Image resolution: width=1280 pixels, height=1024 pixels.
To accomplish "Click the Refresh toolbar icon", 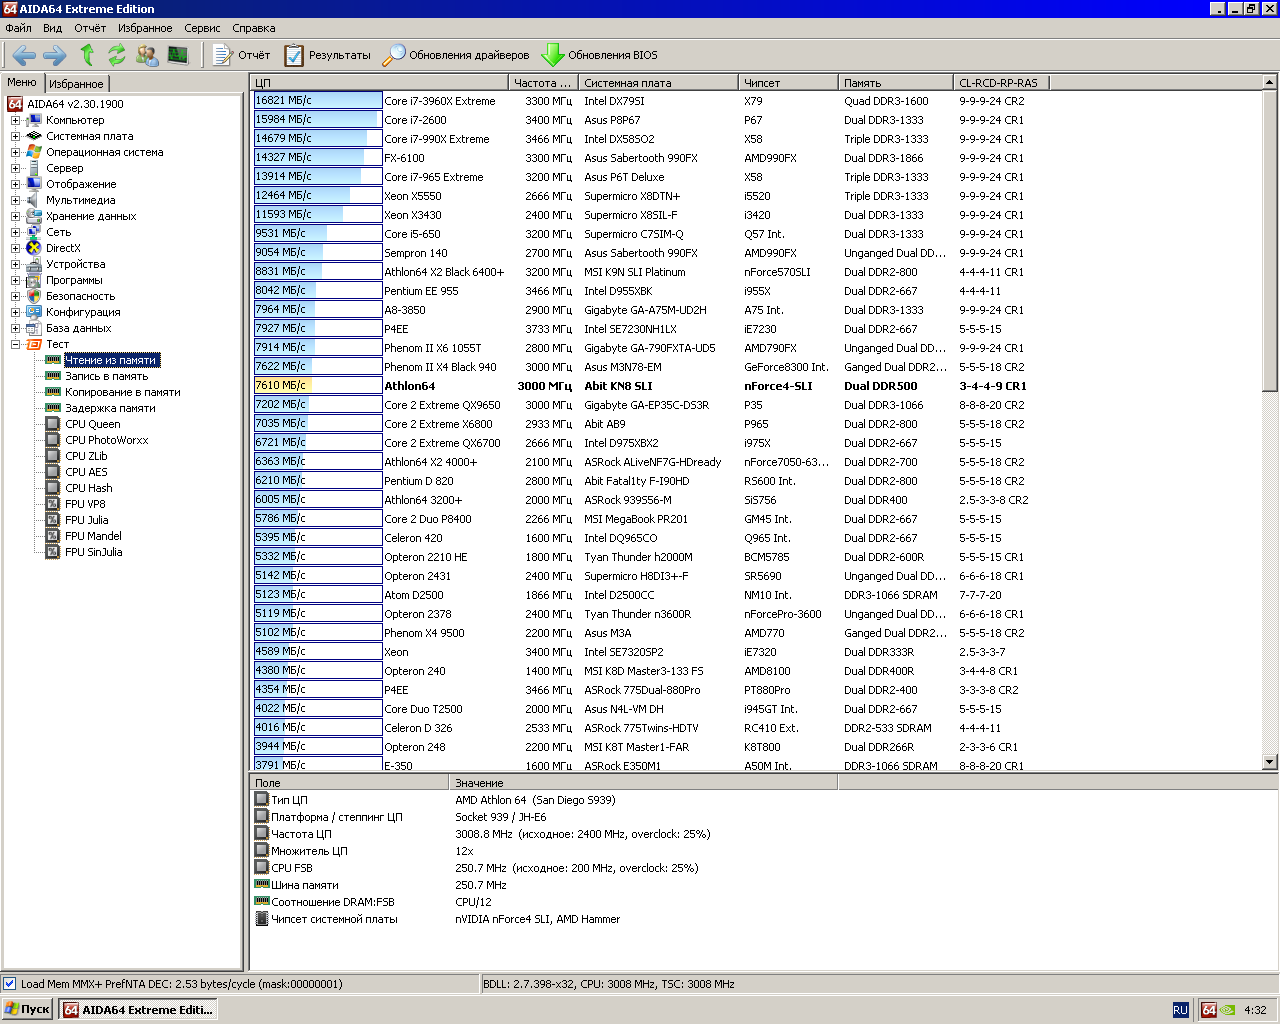I will point(117,55).
